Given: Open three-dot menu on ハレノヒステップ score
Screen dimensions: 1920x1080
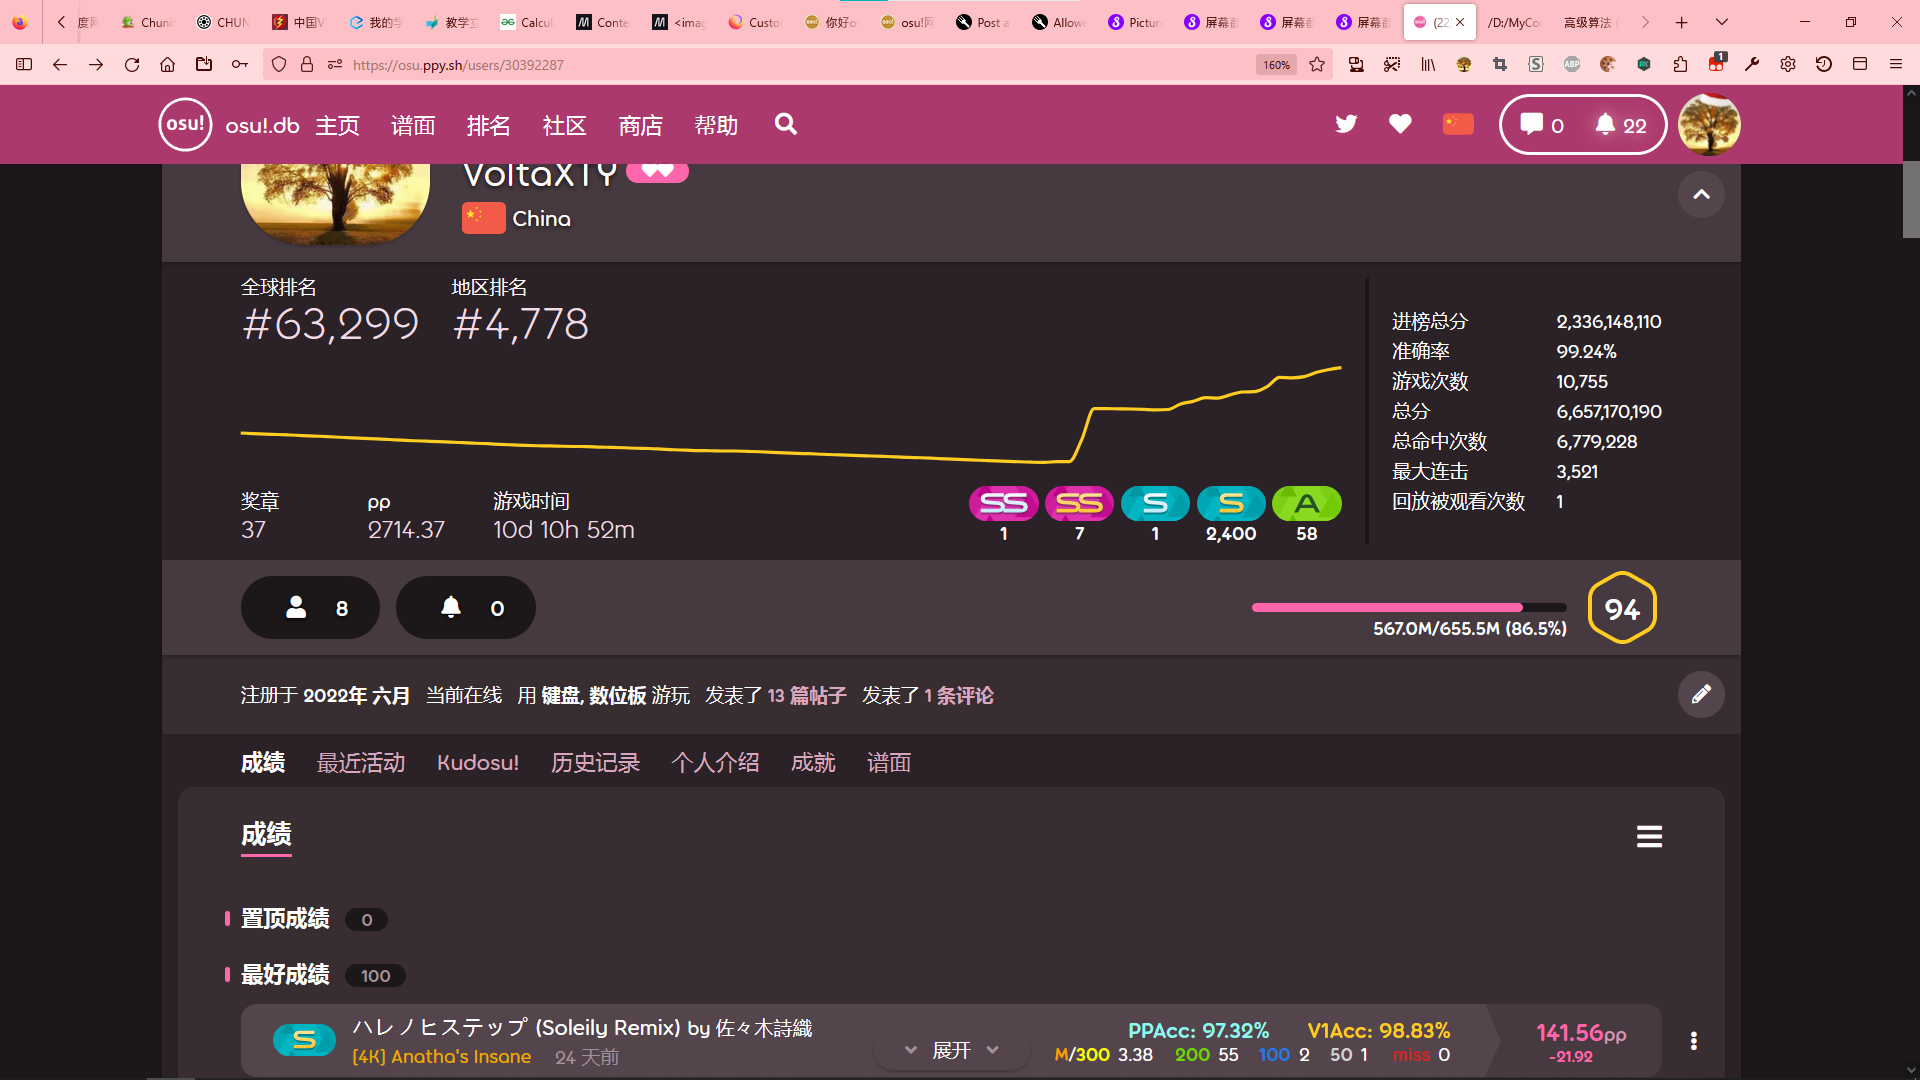Looking at the screenshot, I should click(1693, 1041).
